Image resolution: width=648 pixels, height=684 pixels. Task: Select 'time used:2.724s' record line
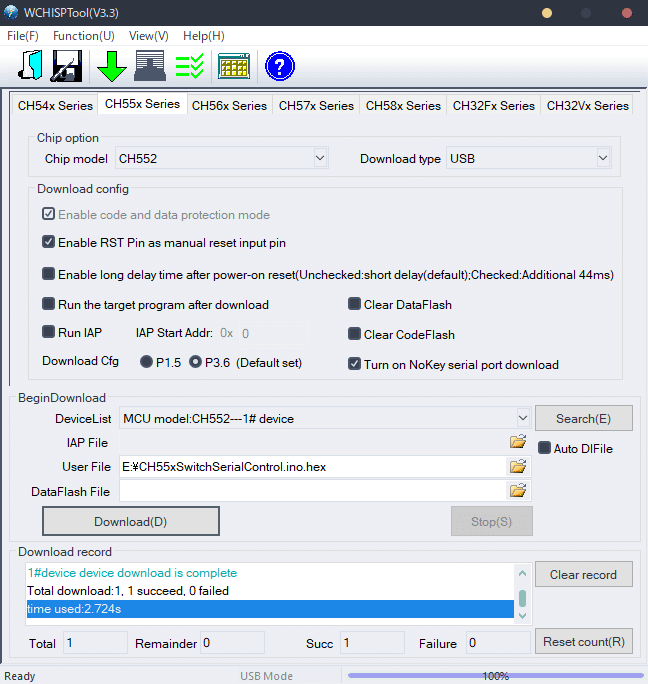270,609
